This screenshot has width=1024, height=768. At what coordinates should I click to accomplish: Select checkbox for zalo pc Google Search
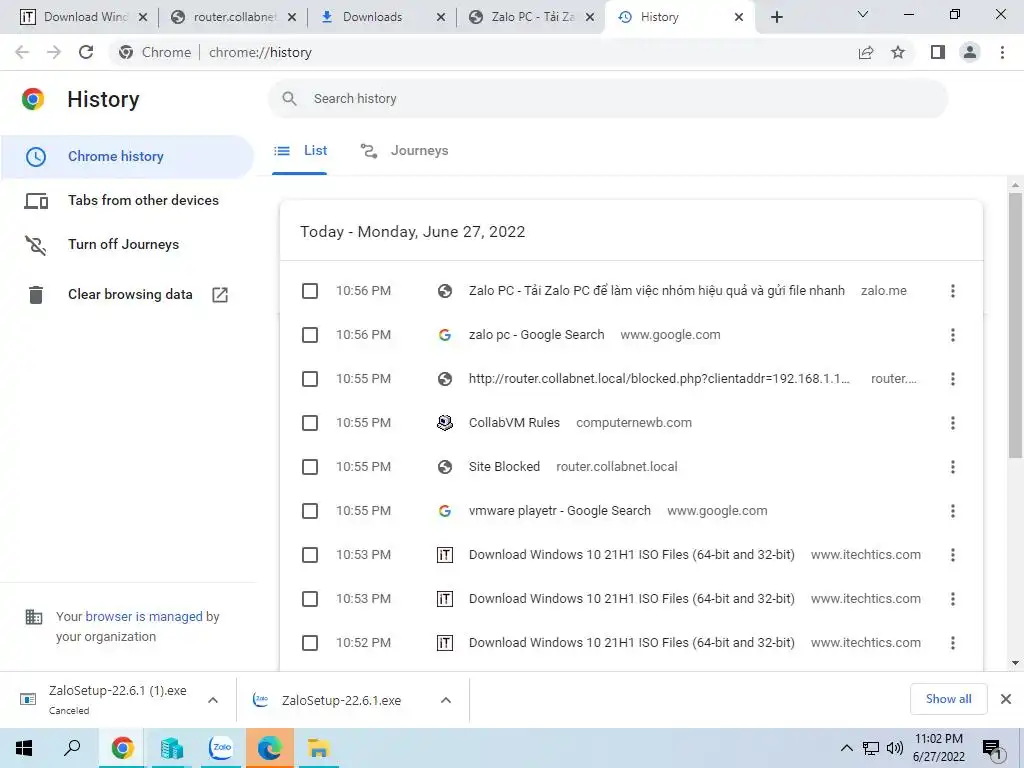tap(310, 335)
